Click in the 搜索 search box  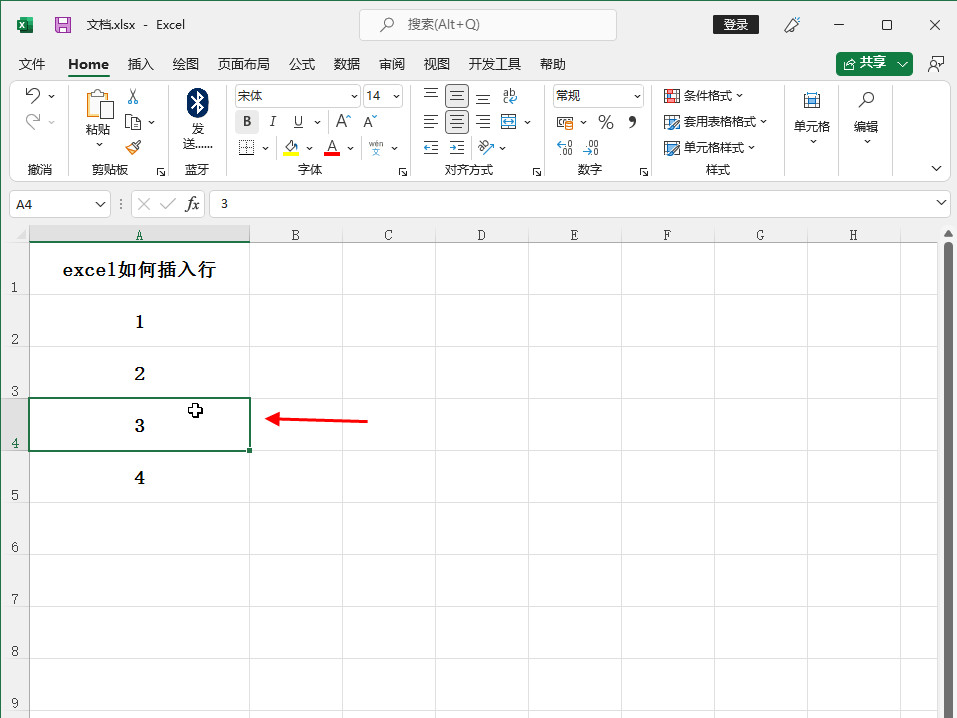pos(488,24)
